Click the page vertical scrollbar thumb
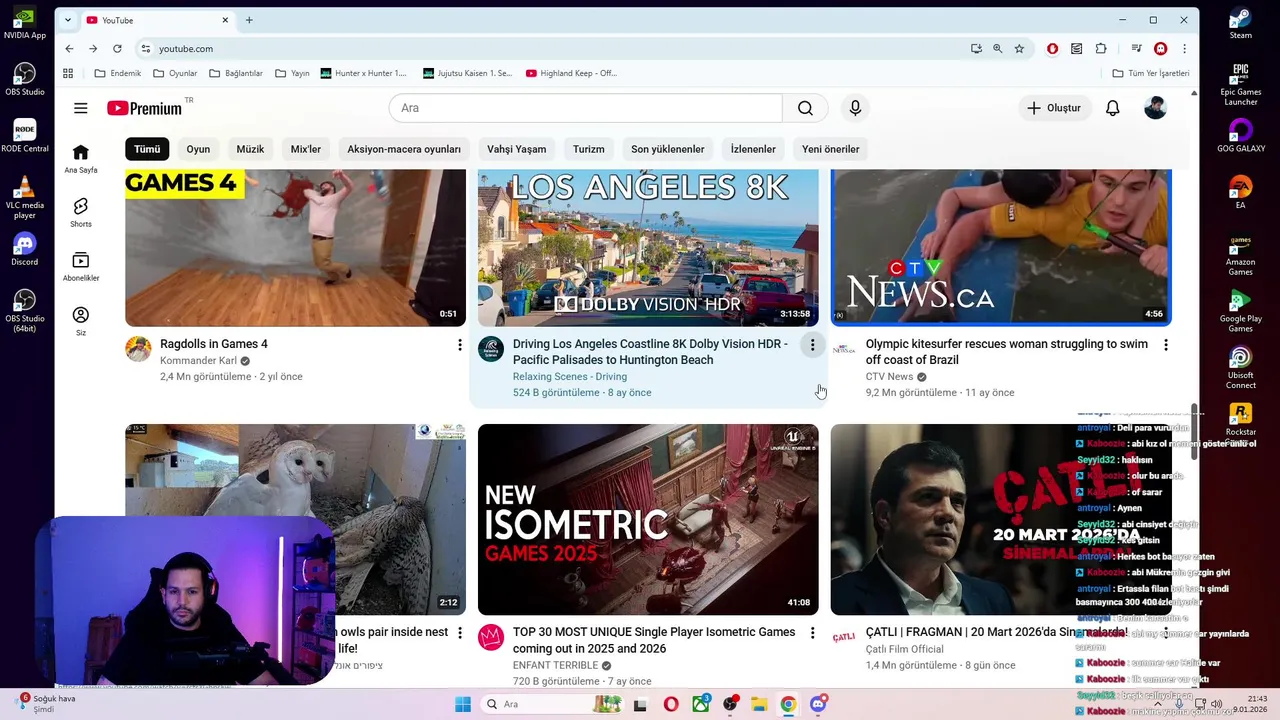The image size is (1280, 720). [1194, 432]
